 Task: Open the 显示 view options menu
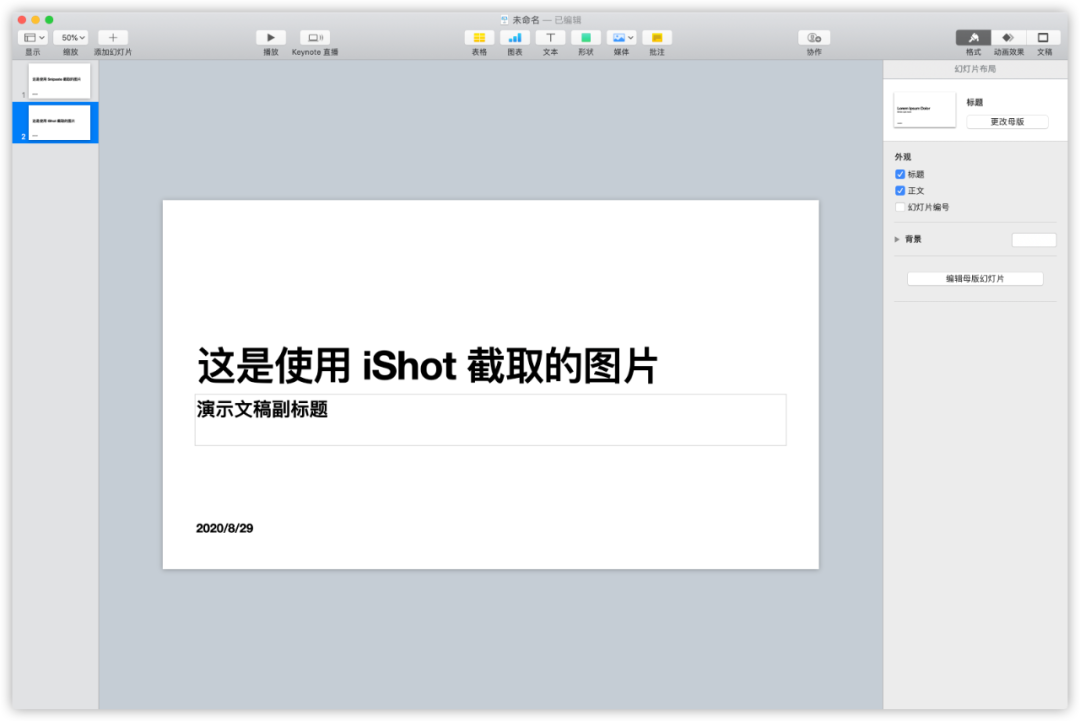[x=32, y=38]
